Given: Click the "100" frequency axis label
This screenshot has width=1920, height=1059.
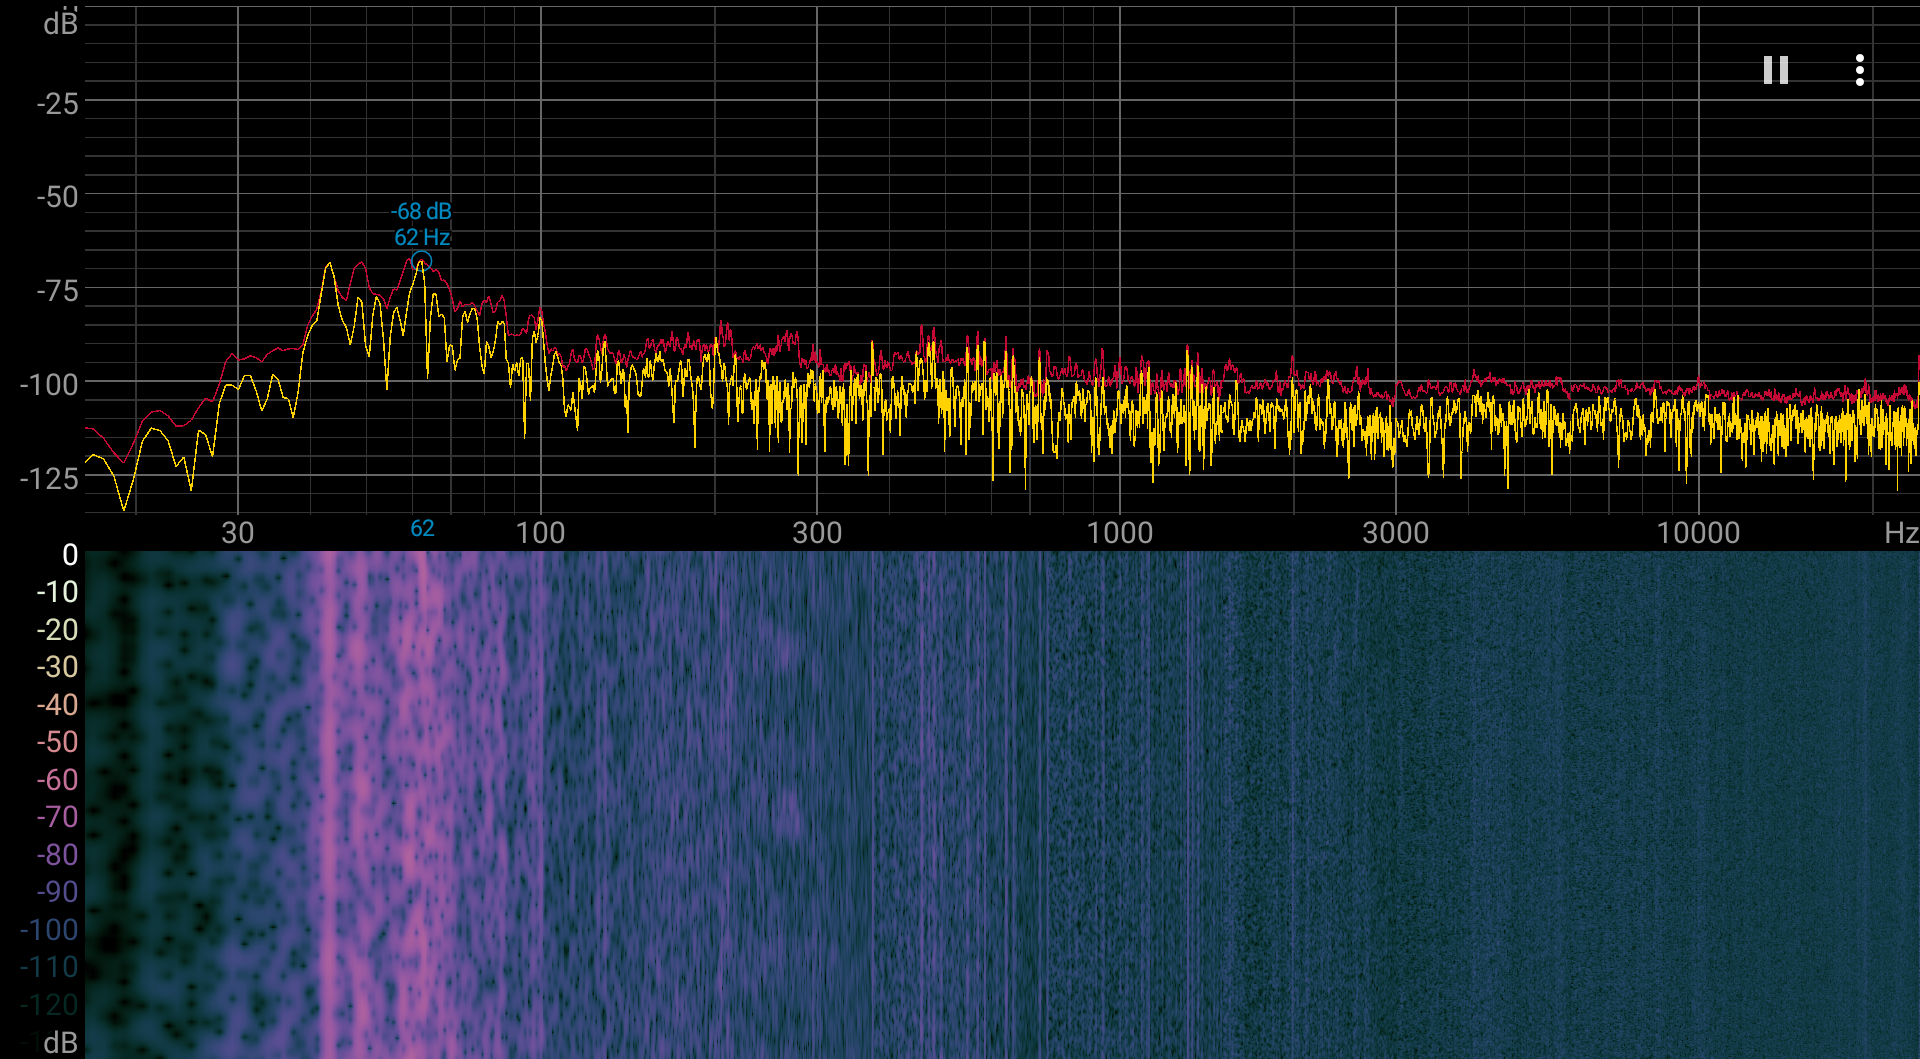Looking at the screenshot, I should [541, 532].
